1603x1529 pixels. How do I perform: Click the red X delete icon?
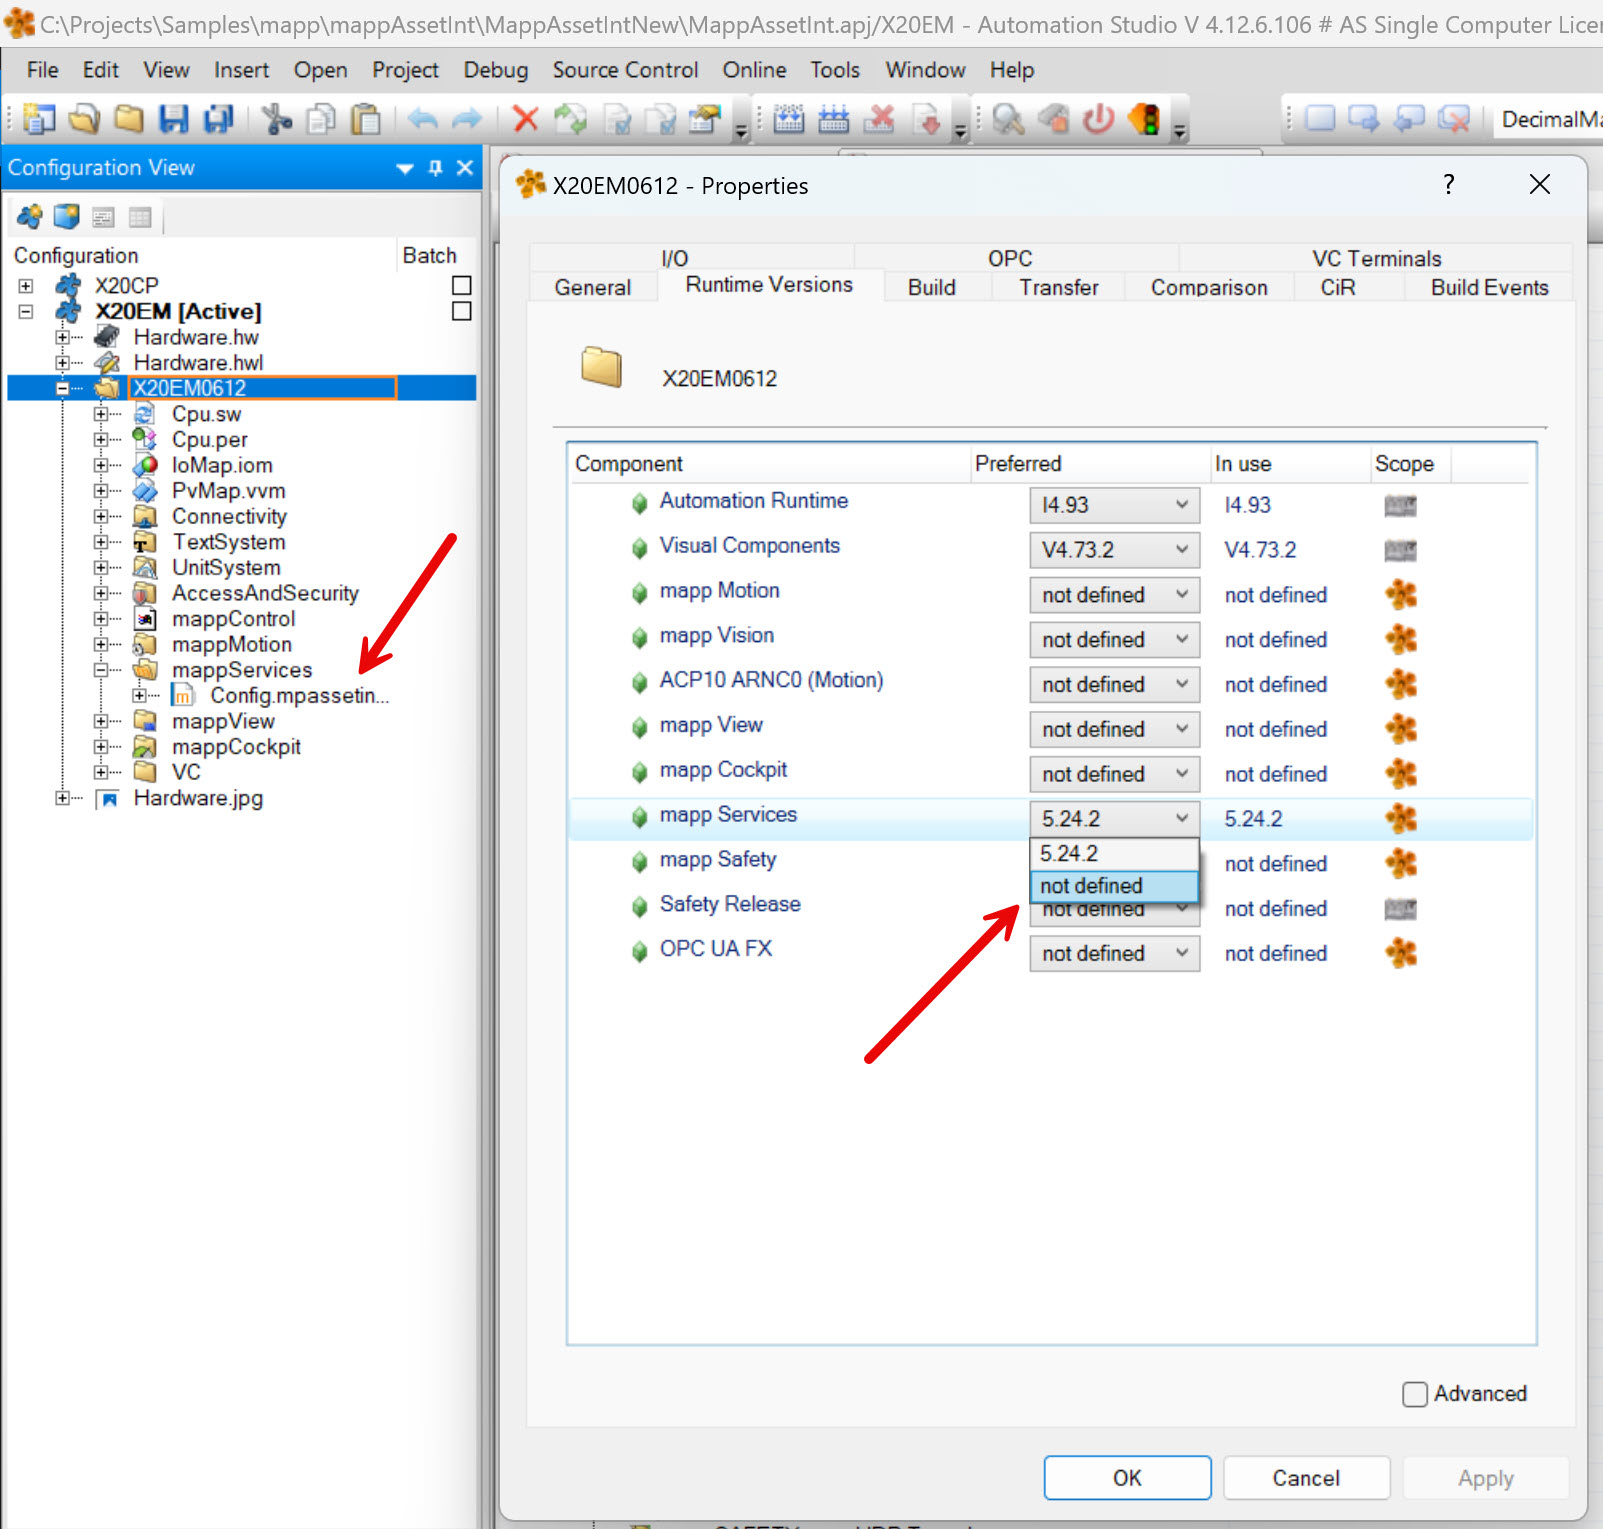point(525,119)
